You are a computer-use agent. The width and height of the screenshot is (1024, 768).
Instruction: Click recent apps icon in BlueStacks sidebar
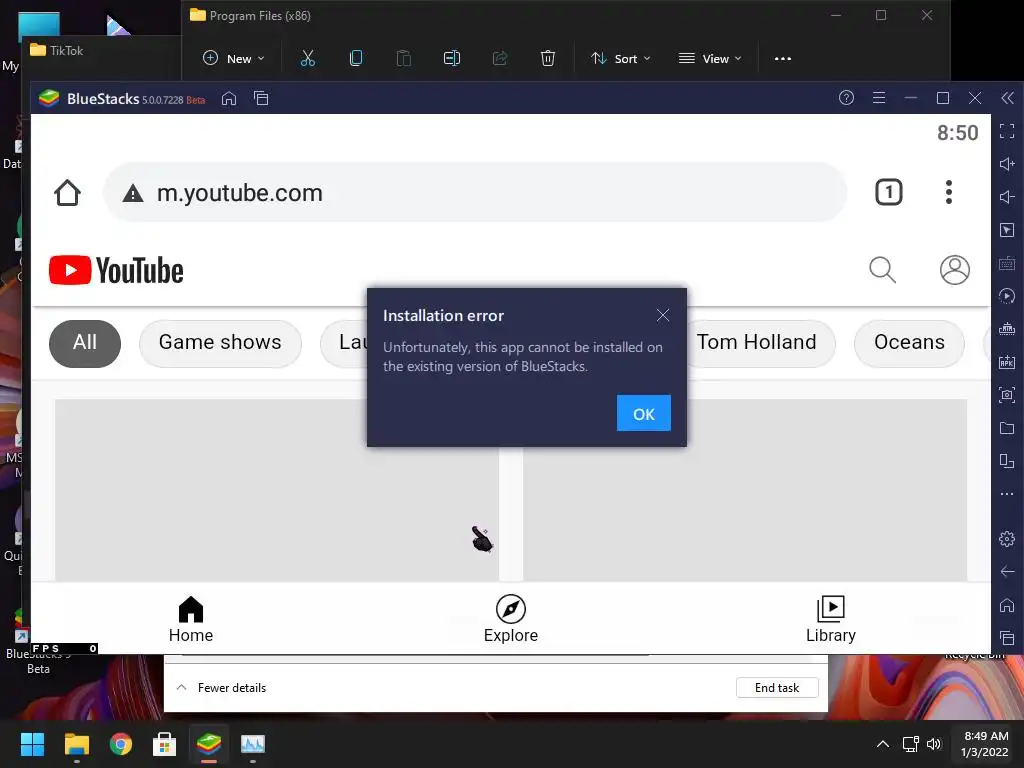pos(1007,637)
